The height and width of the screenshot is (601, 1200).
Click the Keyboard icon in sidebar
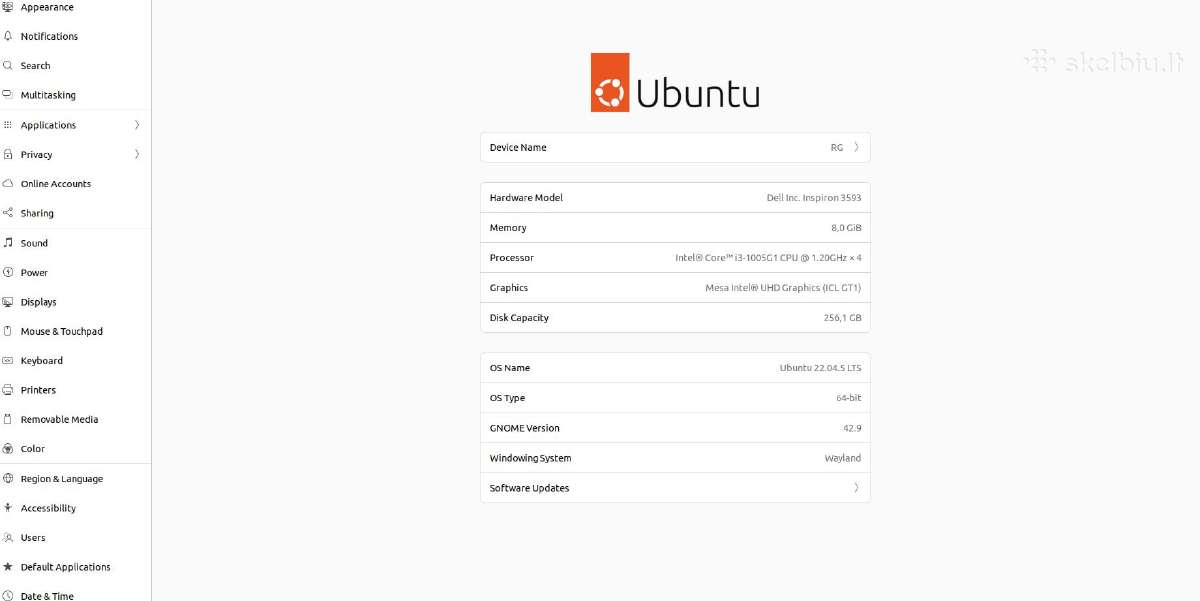click(x=8, y=361)
